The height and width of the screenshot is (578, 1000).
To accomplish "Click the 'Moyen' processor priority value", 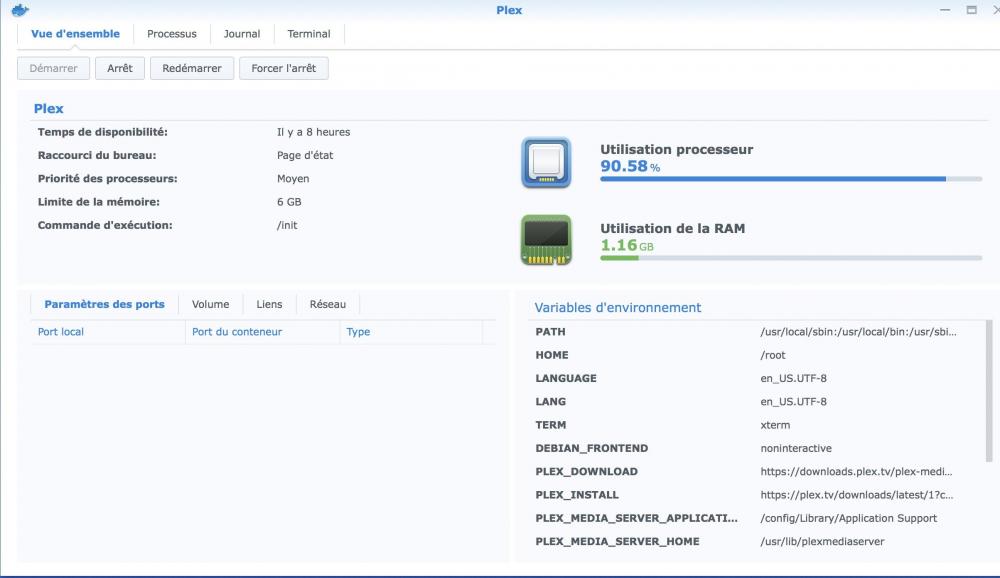I will 293,179.
